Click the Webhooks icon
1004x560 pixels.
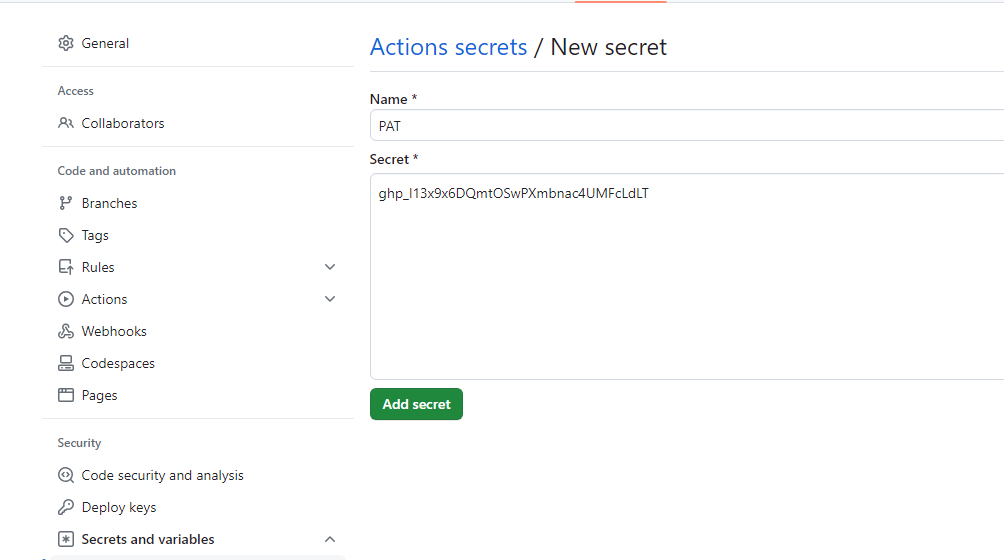pyautogui.click(x=66, y=331)
